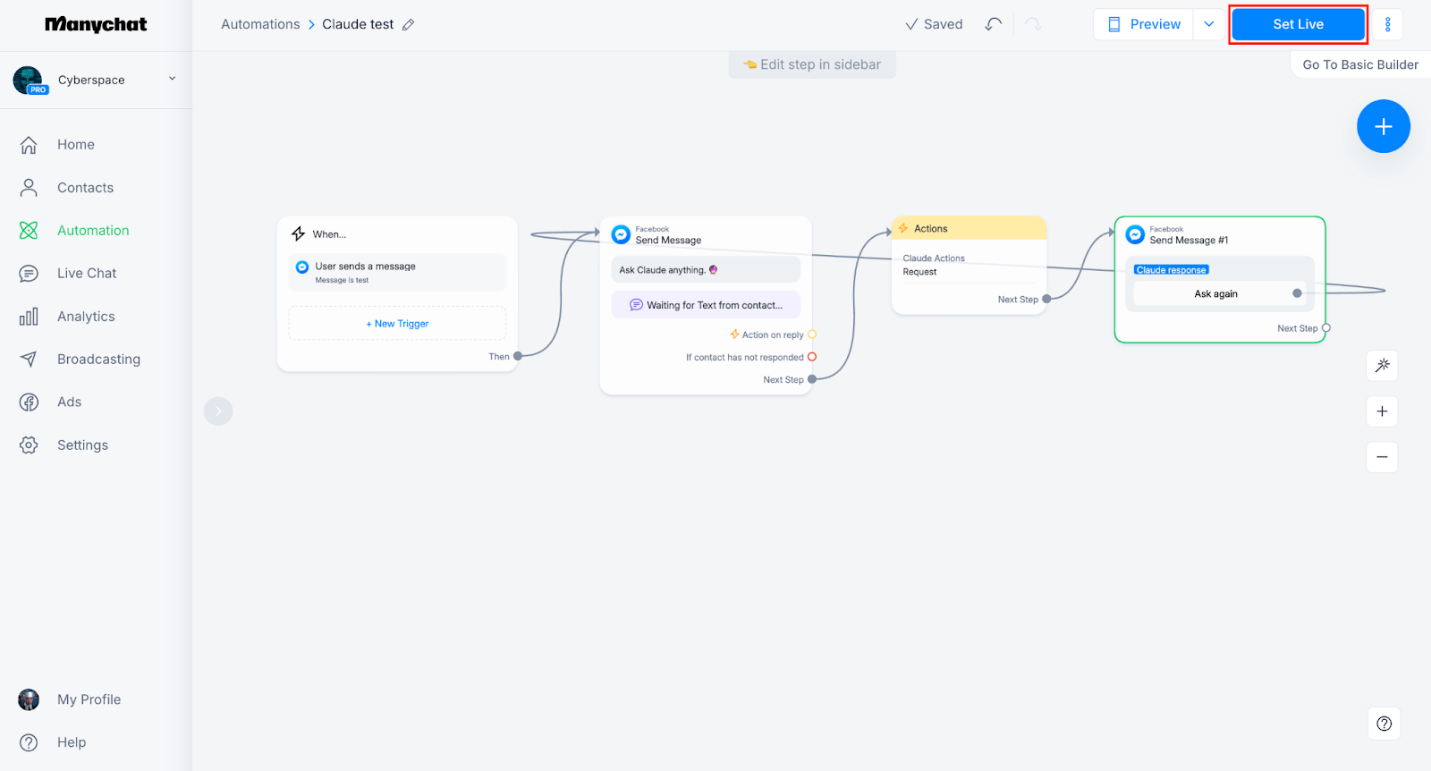The image size is (1431, 771).
Task: Click the Cyberspace PRO avatar
Action: point(29,80)
